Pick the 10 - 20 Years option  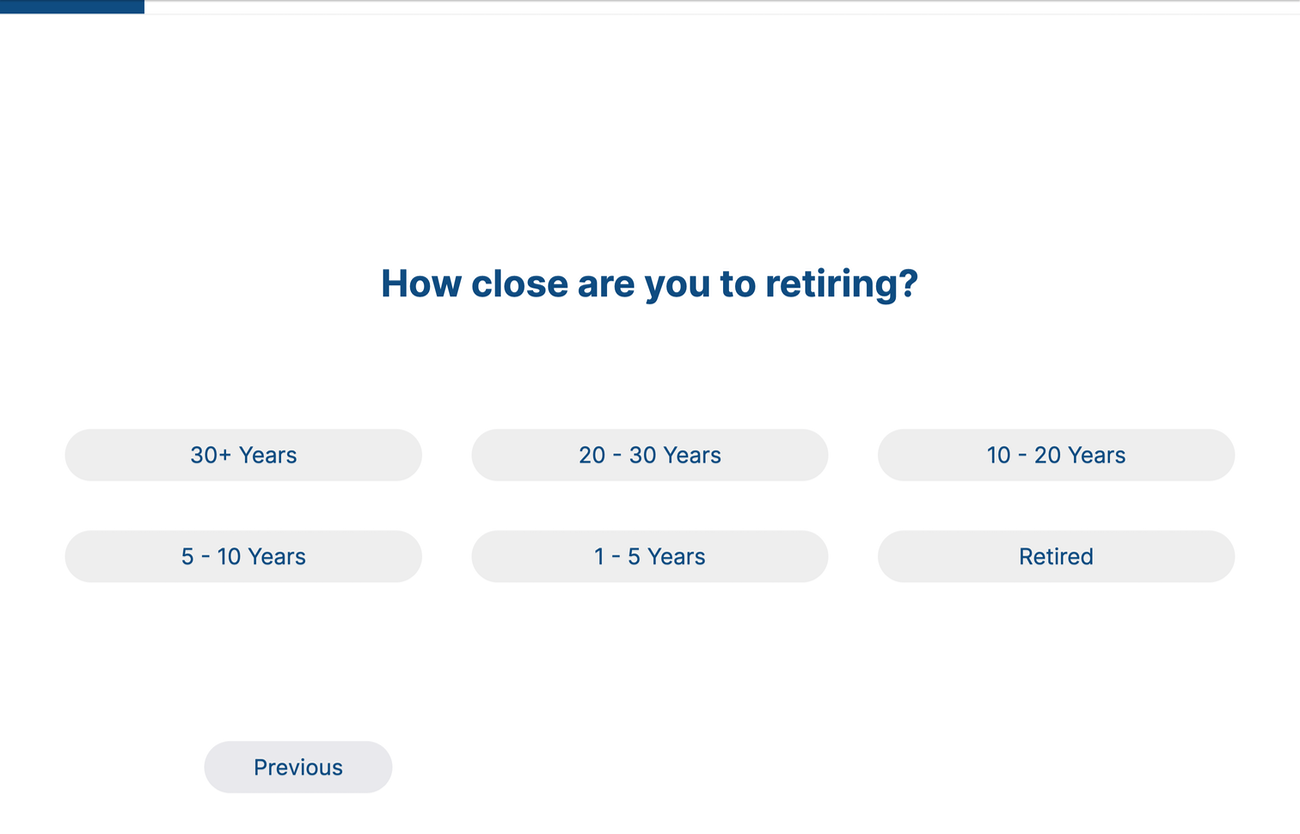click(1056, 455)
